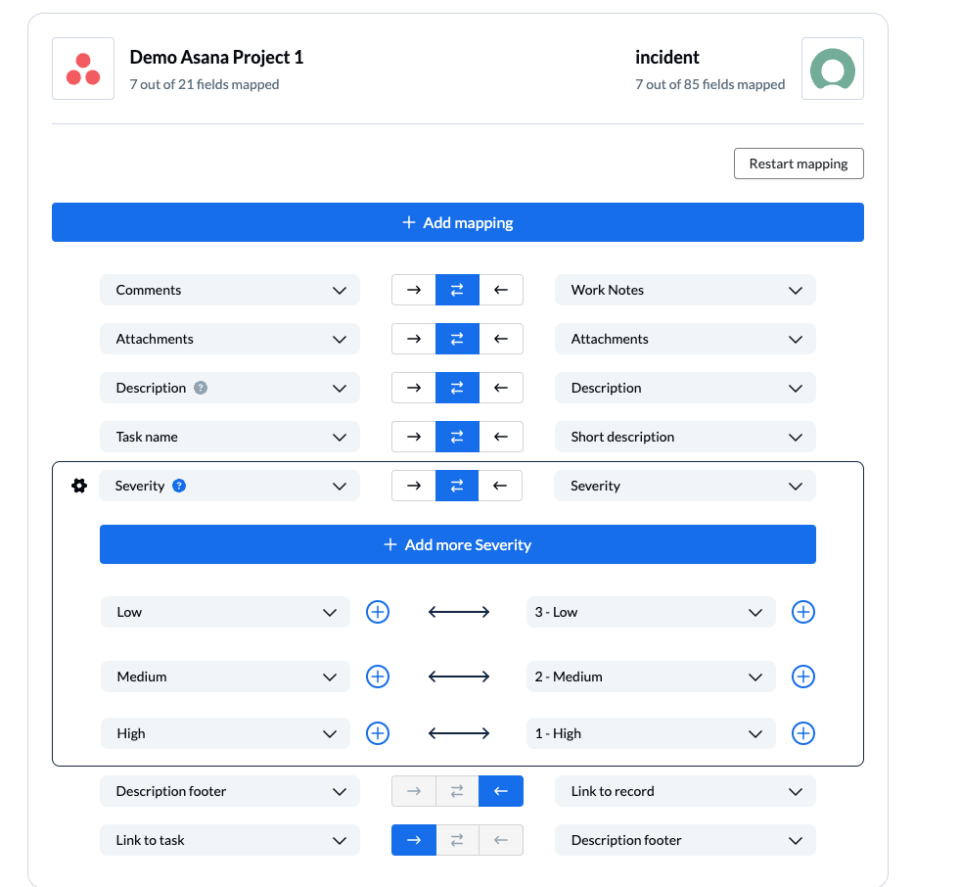Click the Add more Severity button
The image size is (960, 887).
457,544
